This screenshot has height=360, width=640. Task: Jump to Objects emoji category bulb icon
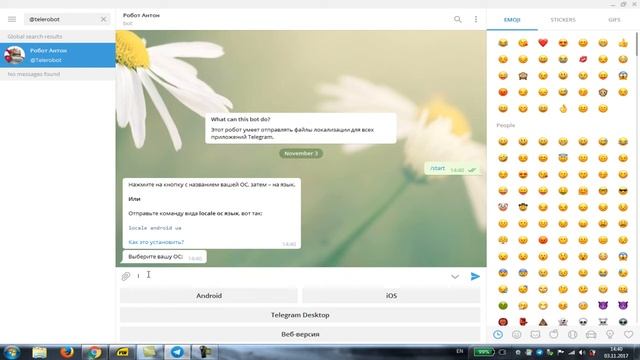tap(610, 335)
